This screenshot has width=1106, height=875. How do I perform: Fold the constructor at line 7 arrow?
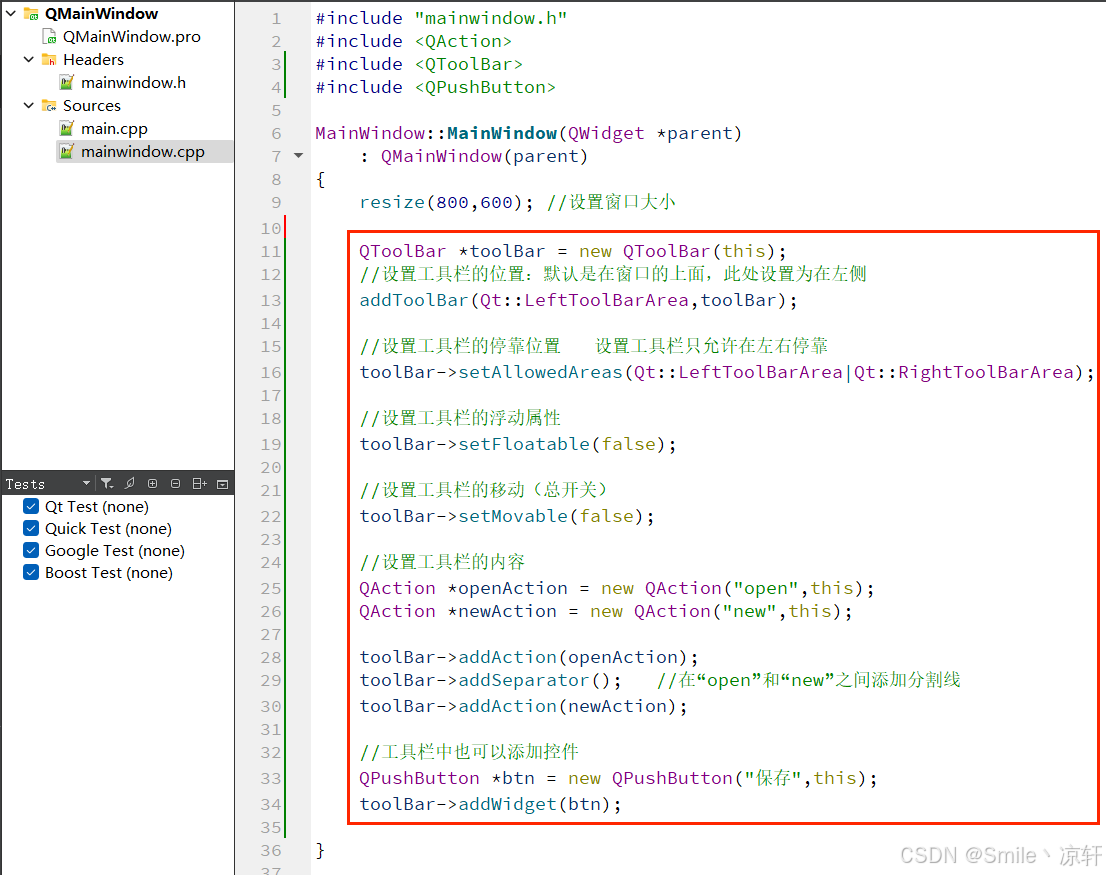[298, 156]
